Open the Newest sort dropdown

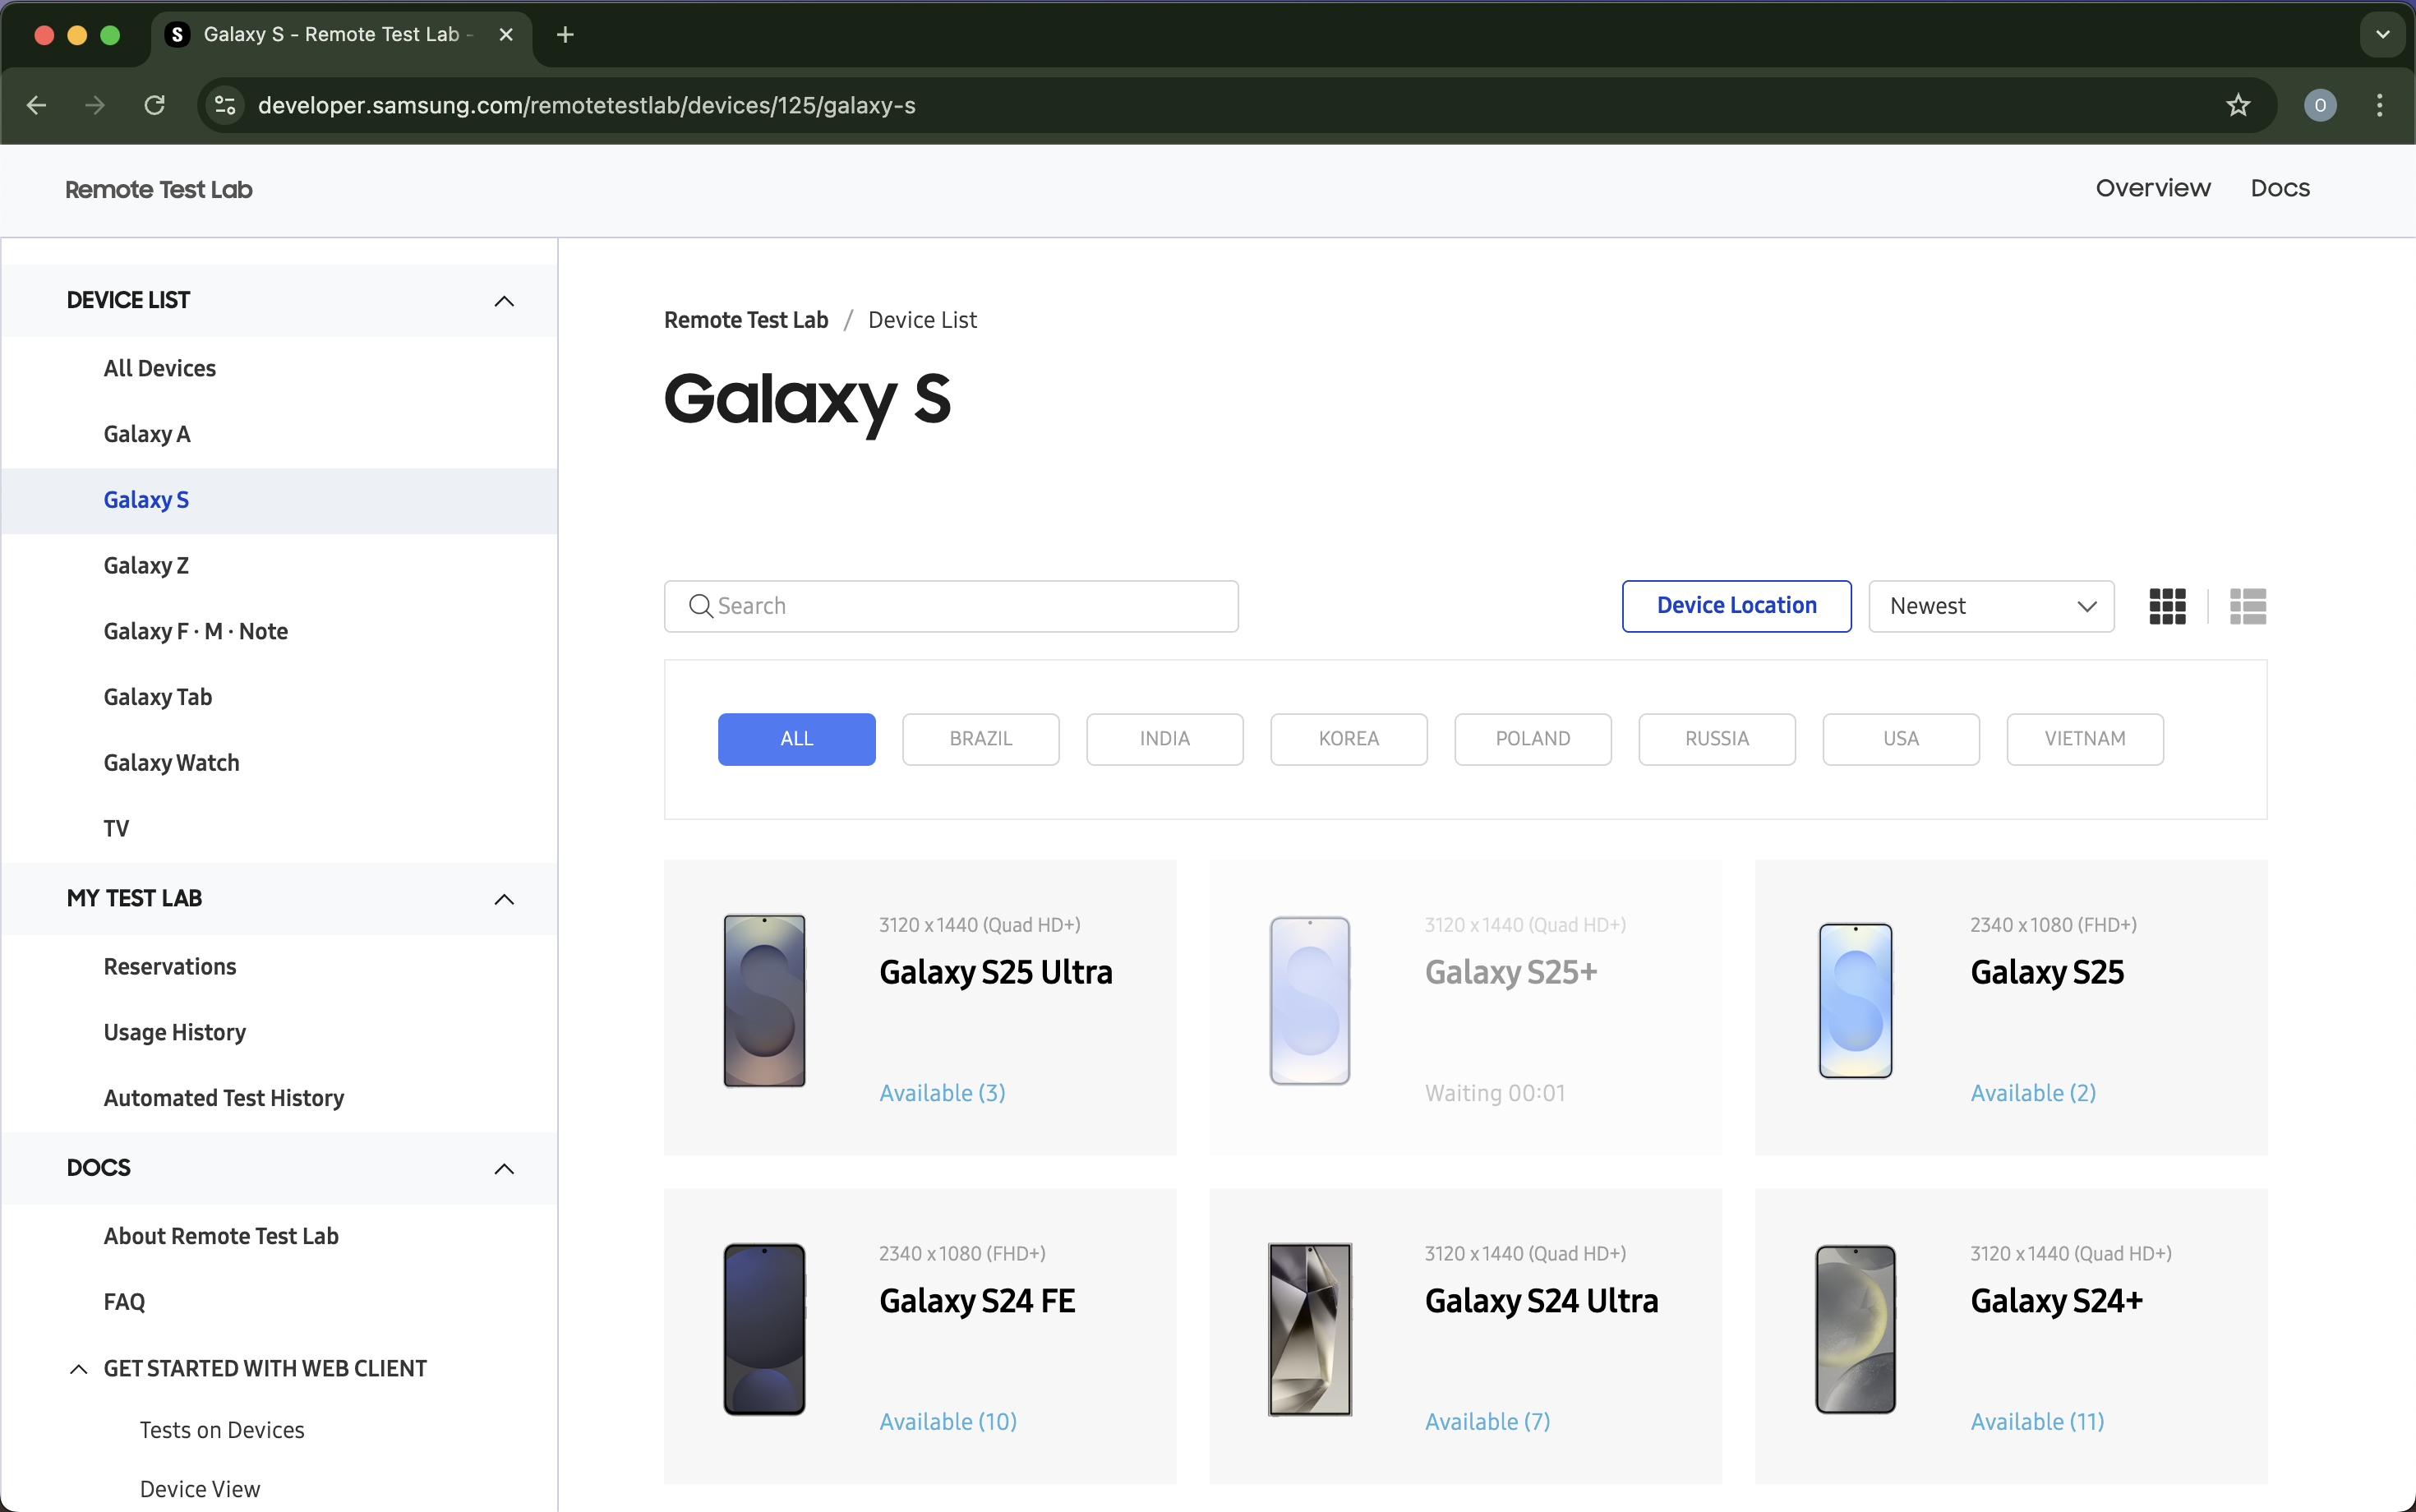click(x=1991, y=606)
